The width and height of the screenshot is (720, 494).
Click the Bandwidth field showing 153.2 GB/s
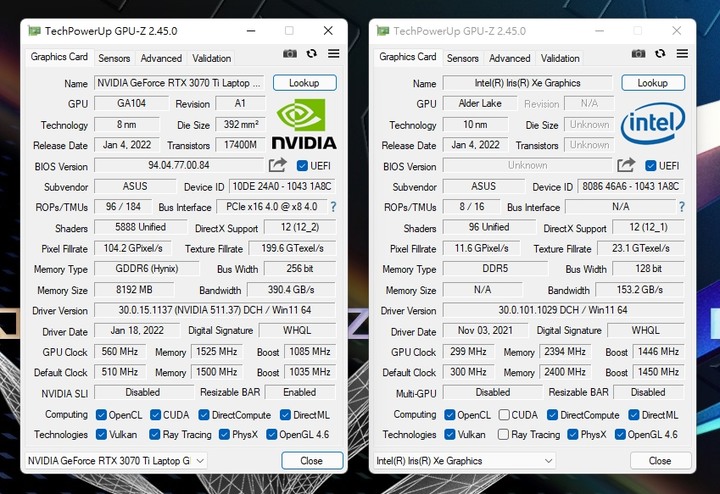(x=640, y=290)
